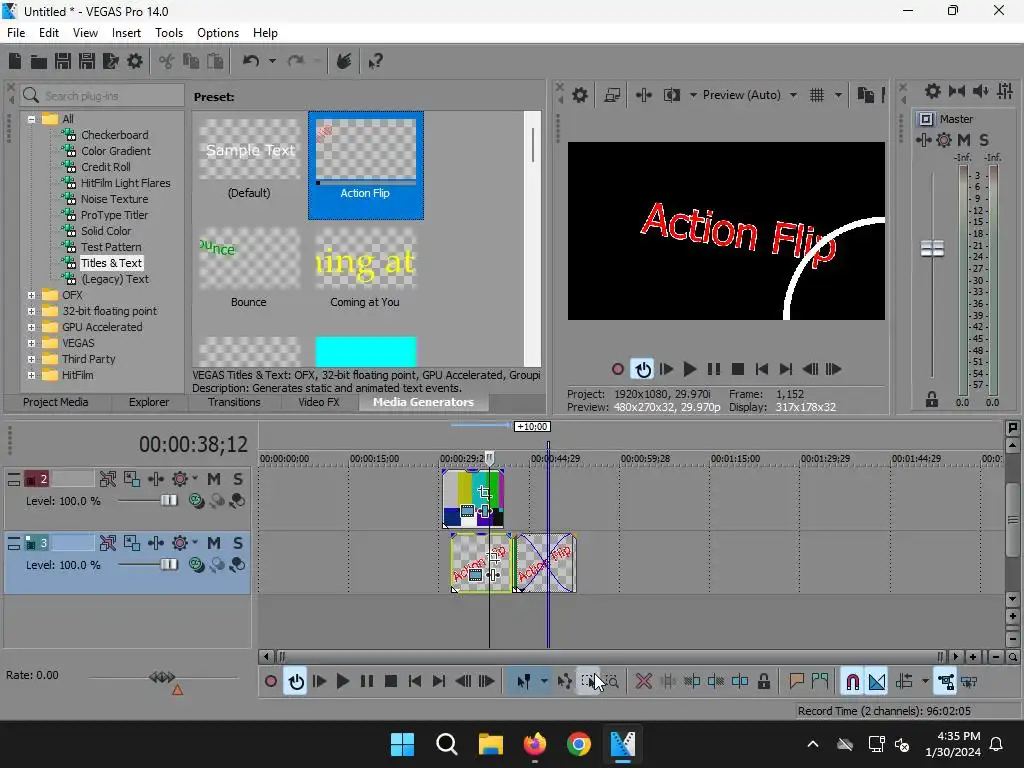Open the Master bus audio properties gear
This screenshot has width=1024, height=768.
[933, 91]
